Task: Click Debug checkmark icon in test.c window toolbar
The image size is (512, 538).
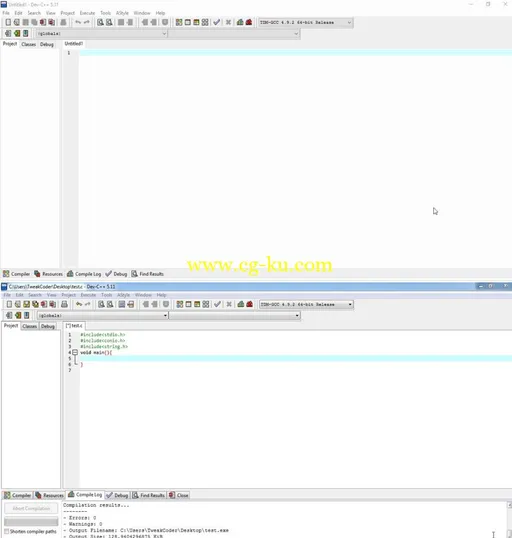Action: tap(217, 304)
